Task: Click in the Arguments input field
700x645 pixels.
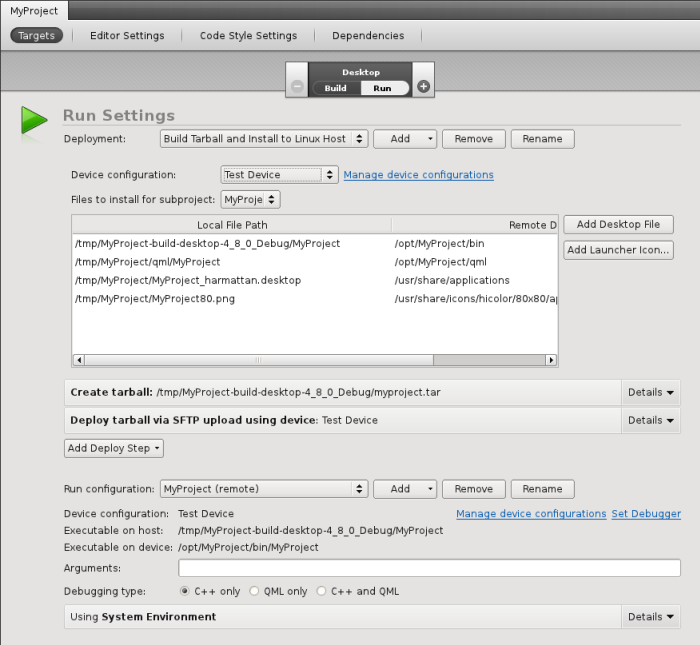Action: [429, 568]
